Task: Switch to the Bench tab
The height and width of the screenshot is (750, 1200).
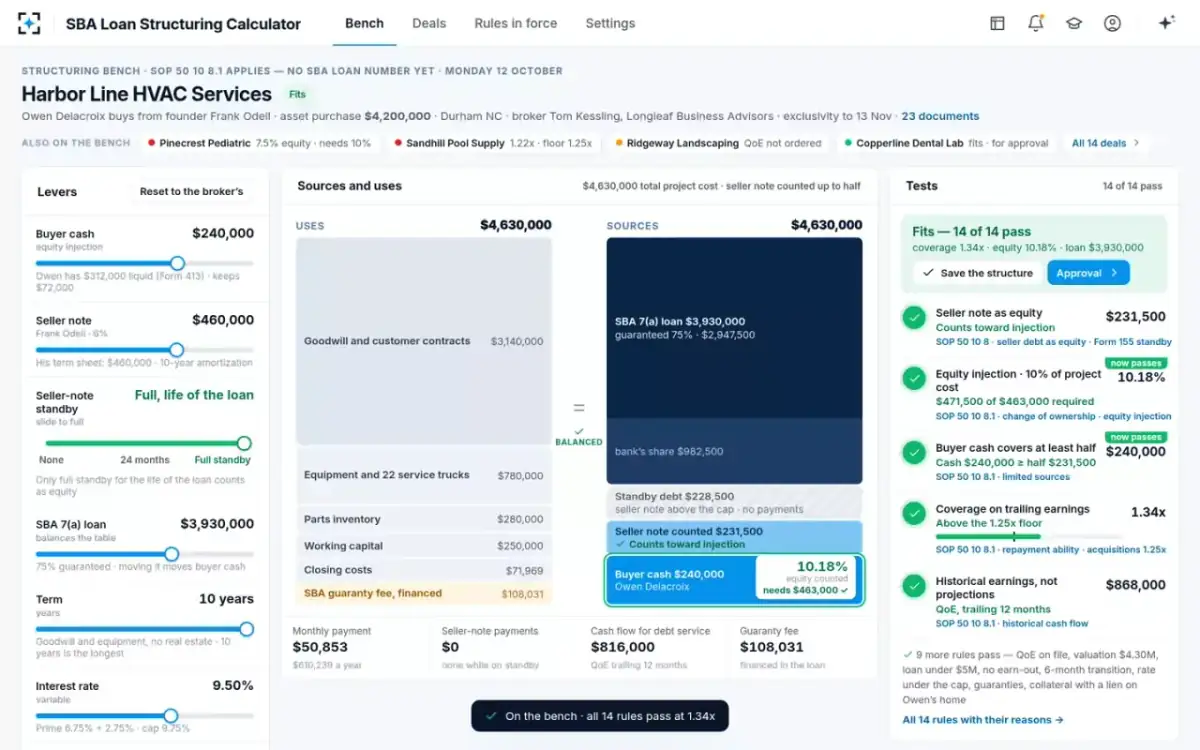Action: pos(364,23)
